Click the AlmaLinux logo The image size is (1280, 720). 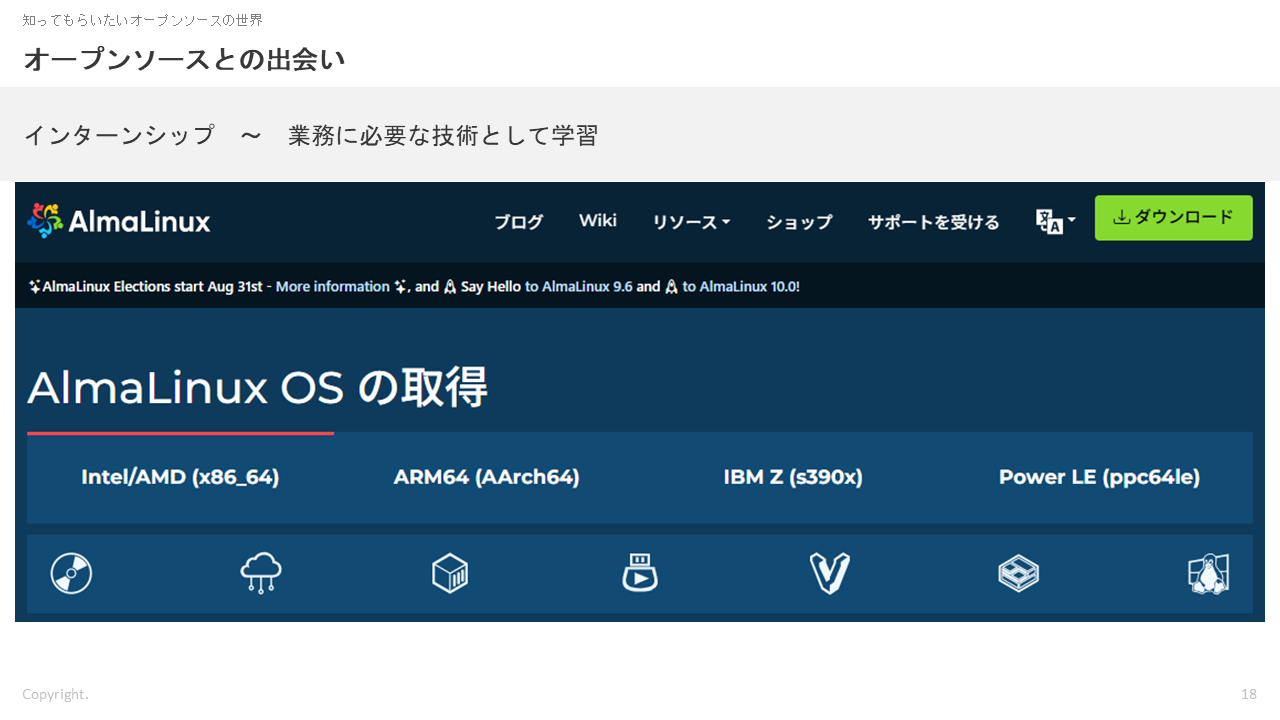[119, 221]
